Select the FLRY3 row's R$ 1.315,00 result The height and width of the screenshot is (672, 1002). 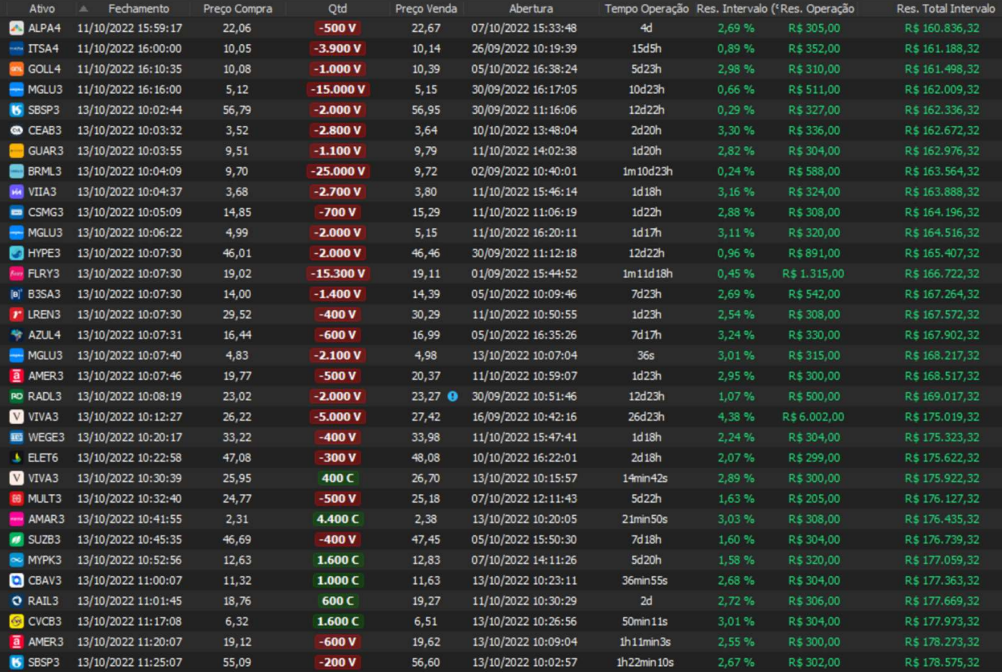[814, 274]
